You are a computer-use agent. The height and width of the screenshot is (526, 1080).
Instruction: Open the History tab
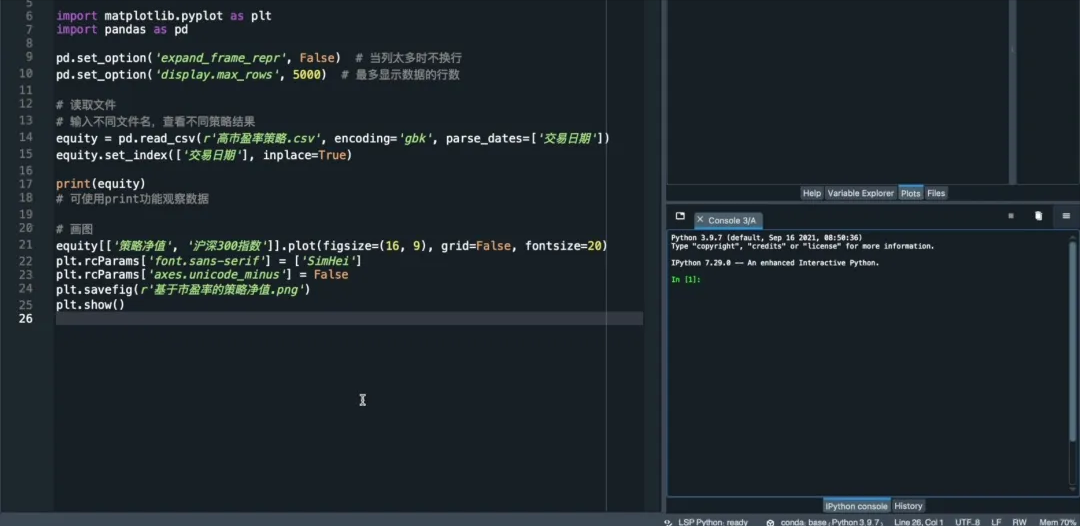tap(908, 506)
